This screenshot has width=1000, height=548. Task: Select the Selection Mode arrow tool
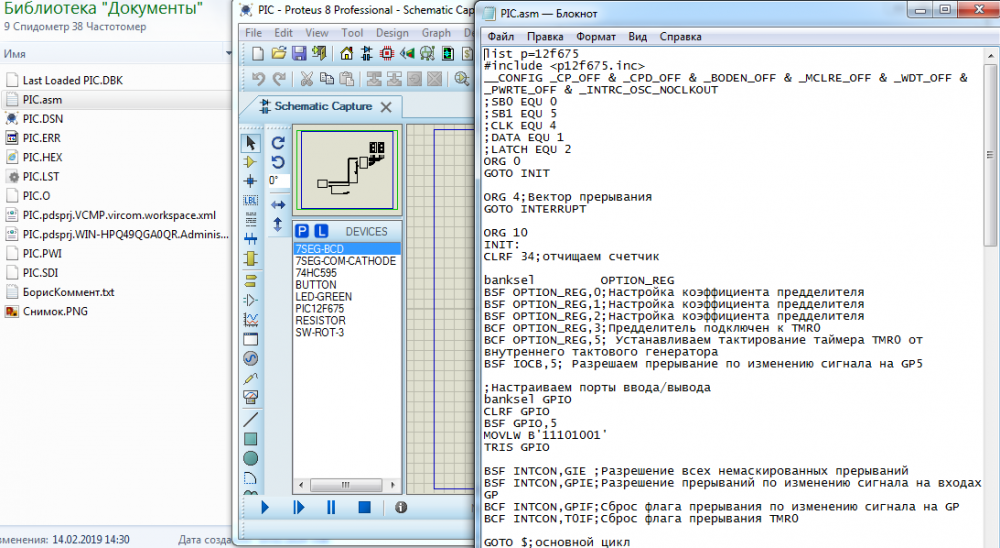coord(250,143)
